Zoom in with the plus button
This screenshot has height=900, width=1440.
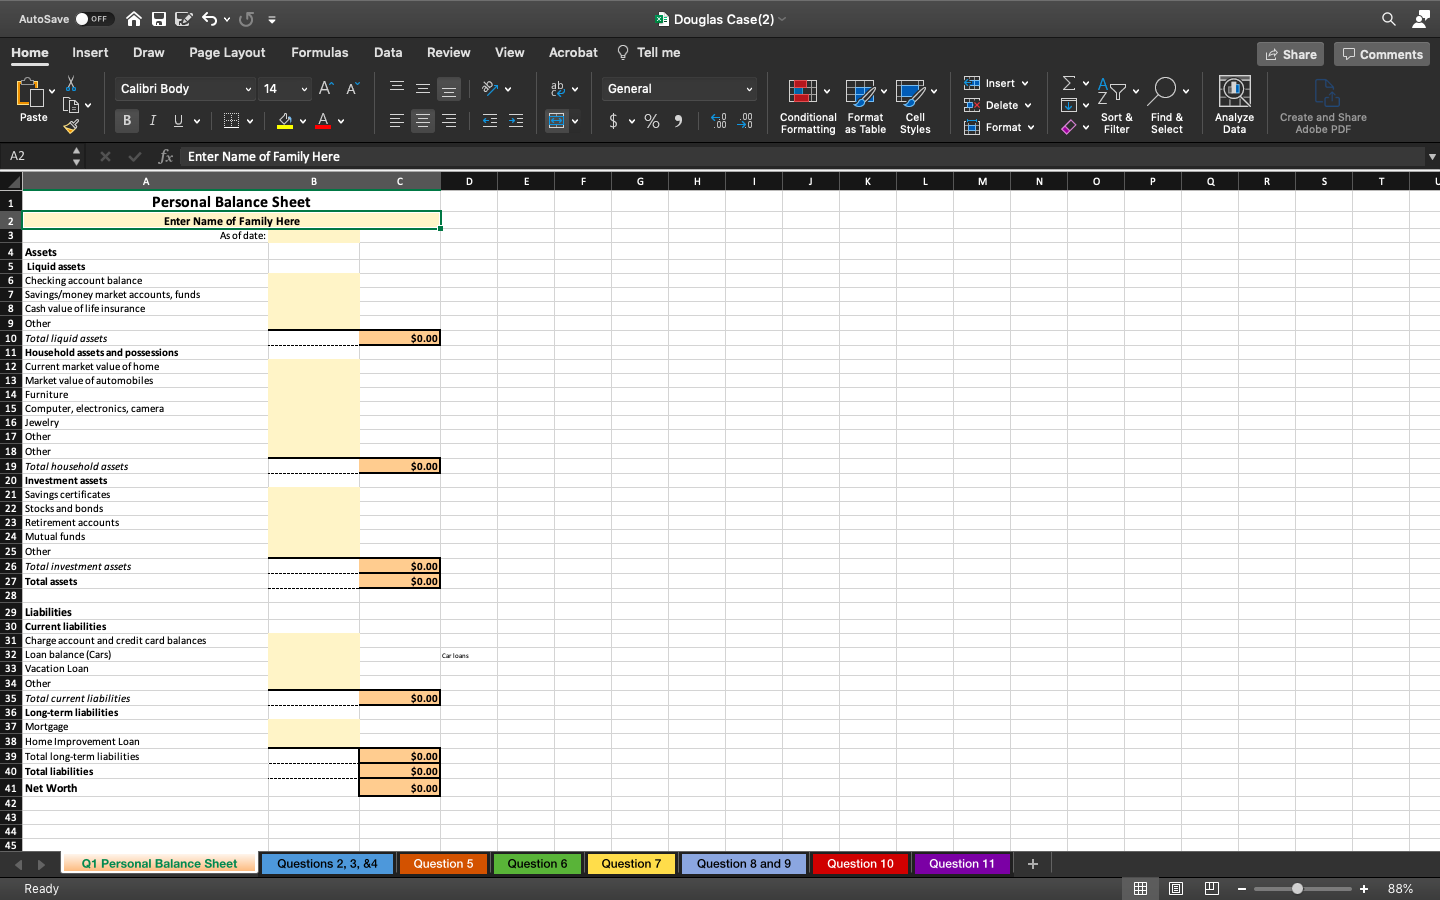point(1364,888)
